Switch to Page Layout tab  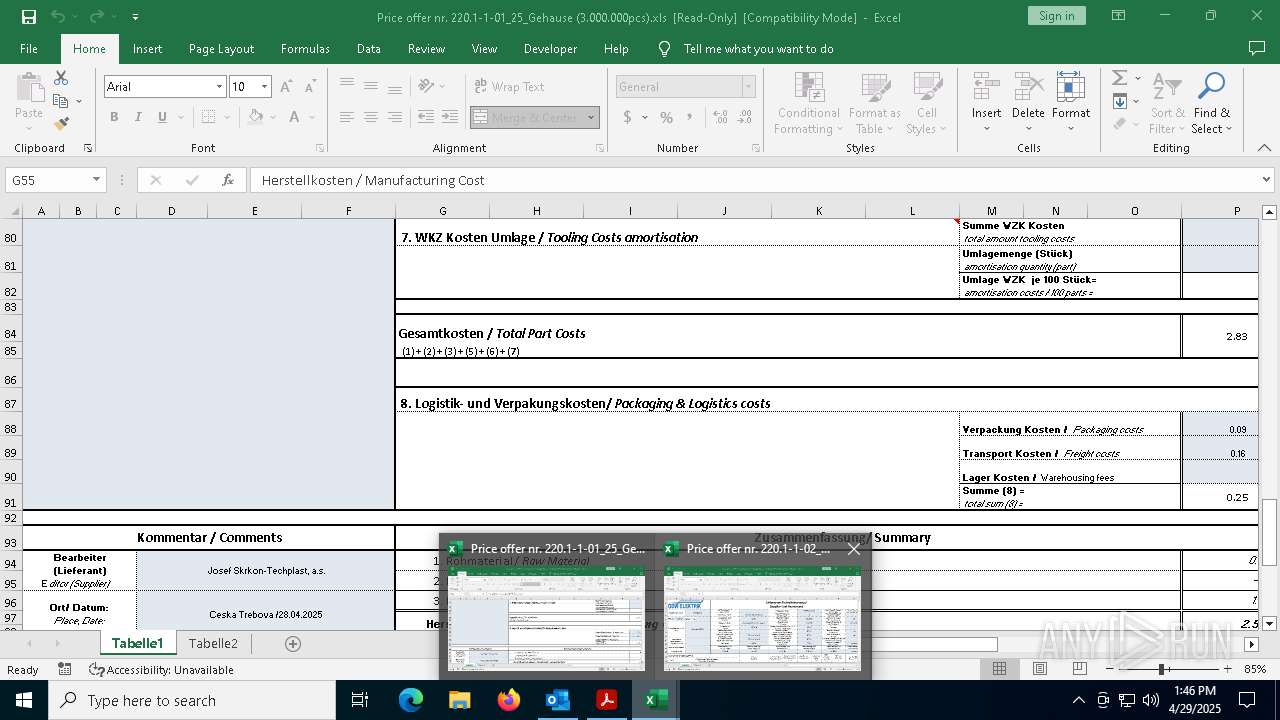click(221, 49)
